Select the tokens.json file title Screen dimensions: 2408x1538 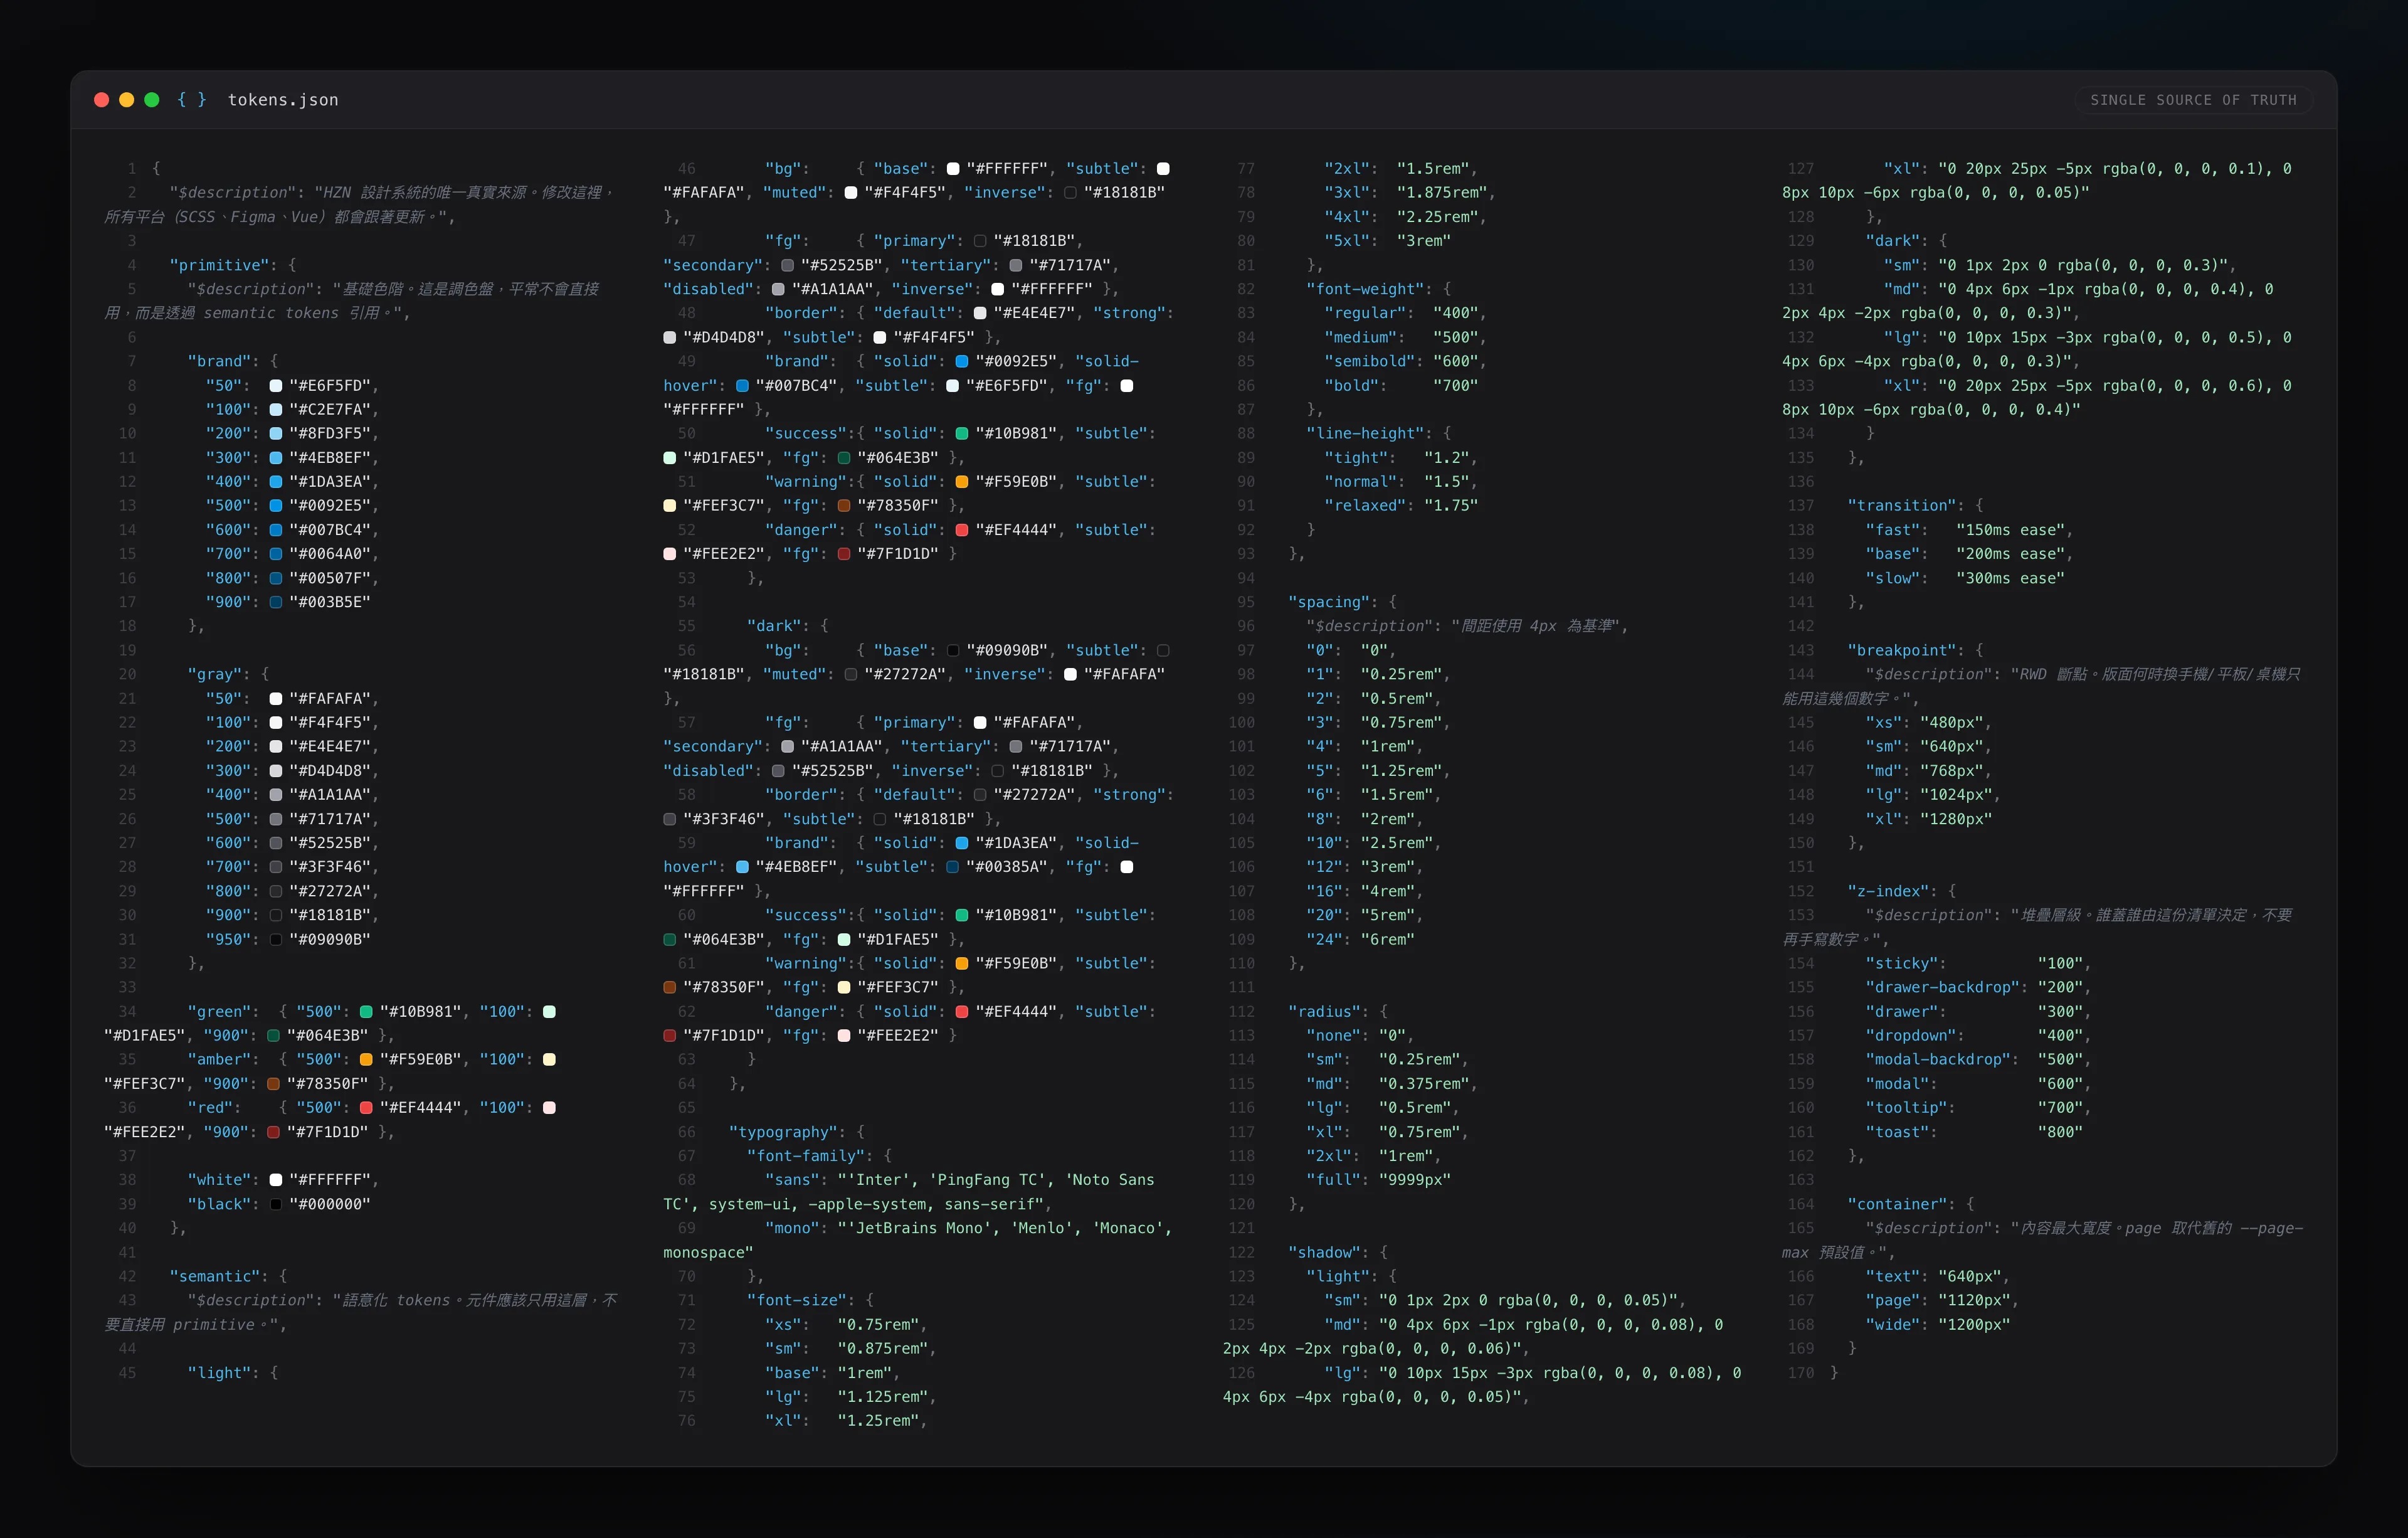tap(283, 100)
